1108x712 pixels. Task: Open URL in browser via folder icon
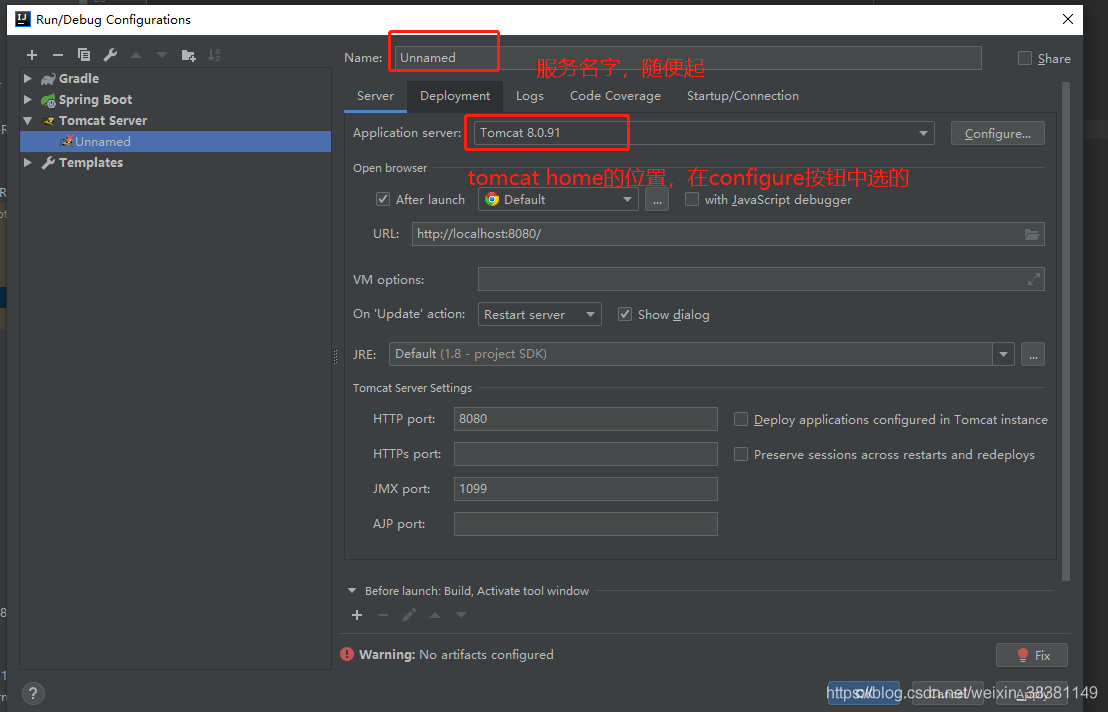pyautogui.click(x=1032, y=234)
